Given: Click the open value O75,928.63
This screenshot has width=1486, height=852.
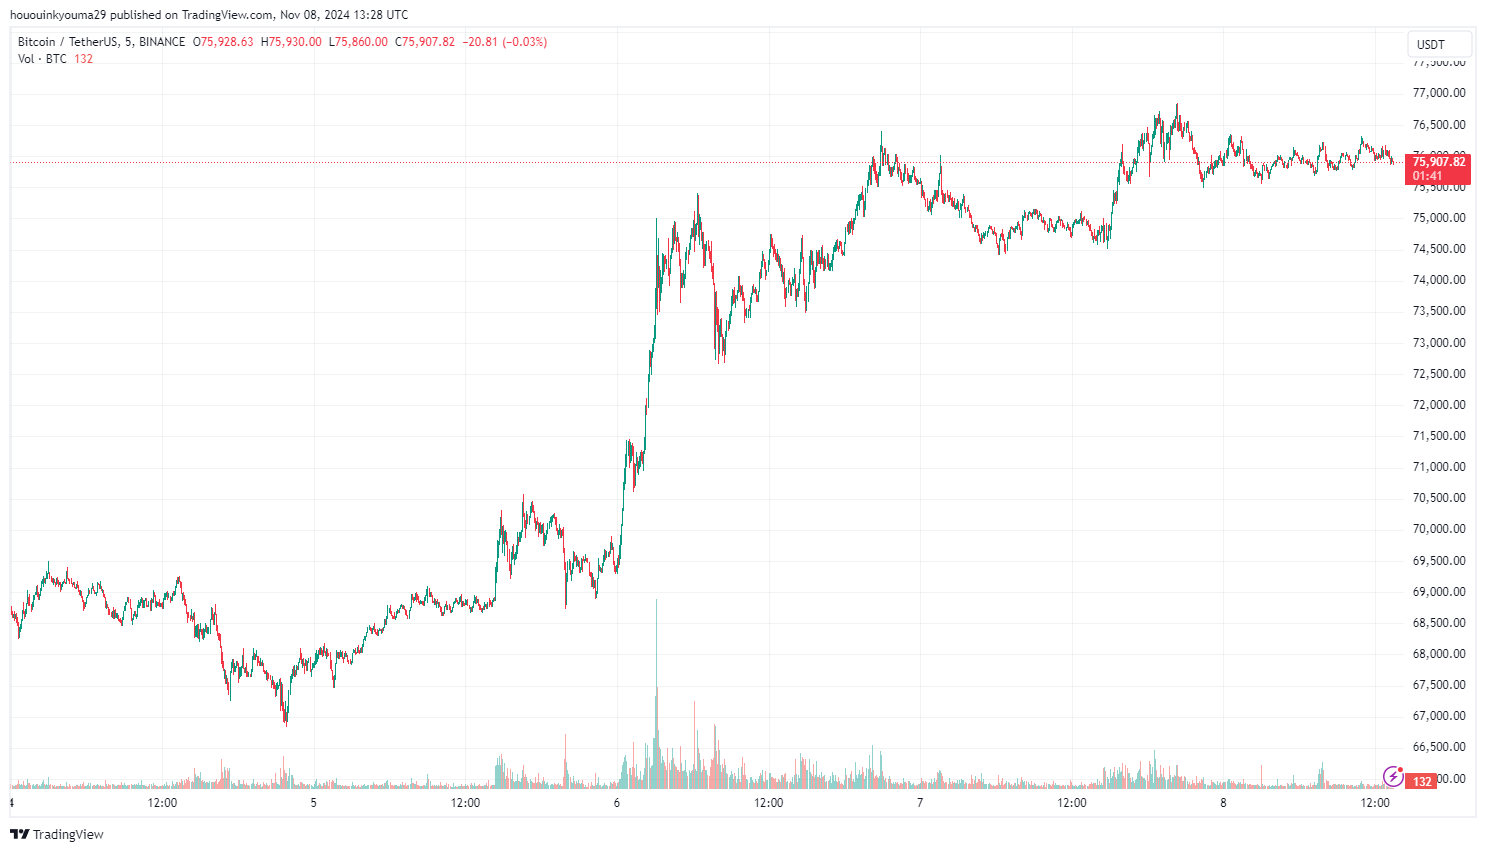Looking at the screenshot, I should [223, 42].
